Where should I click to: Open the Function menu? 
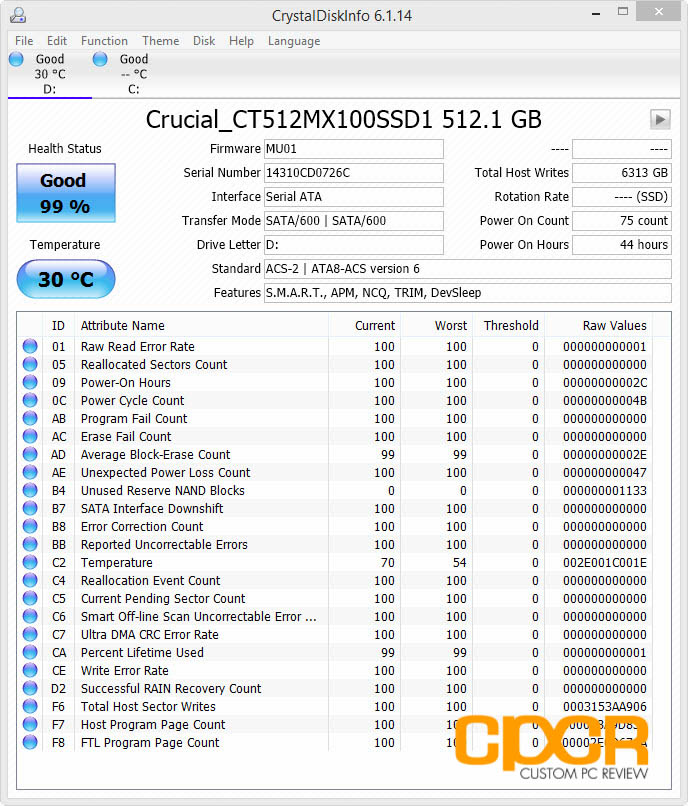pos(104,41)
